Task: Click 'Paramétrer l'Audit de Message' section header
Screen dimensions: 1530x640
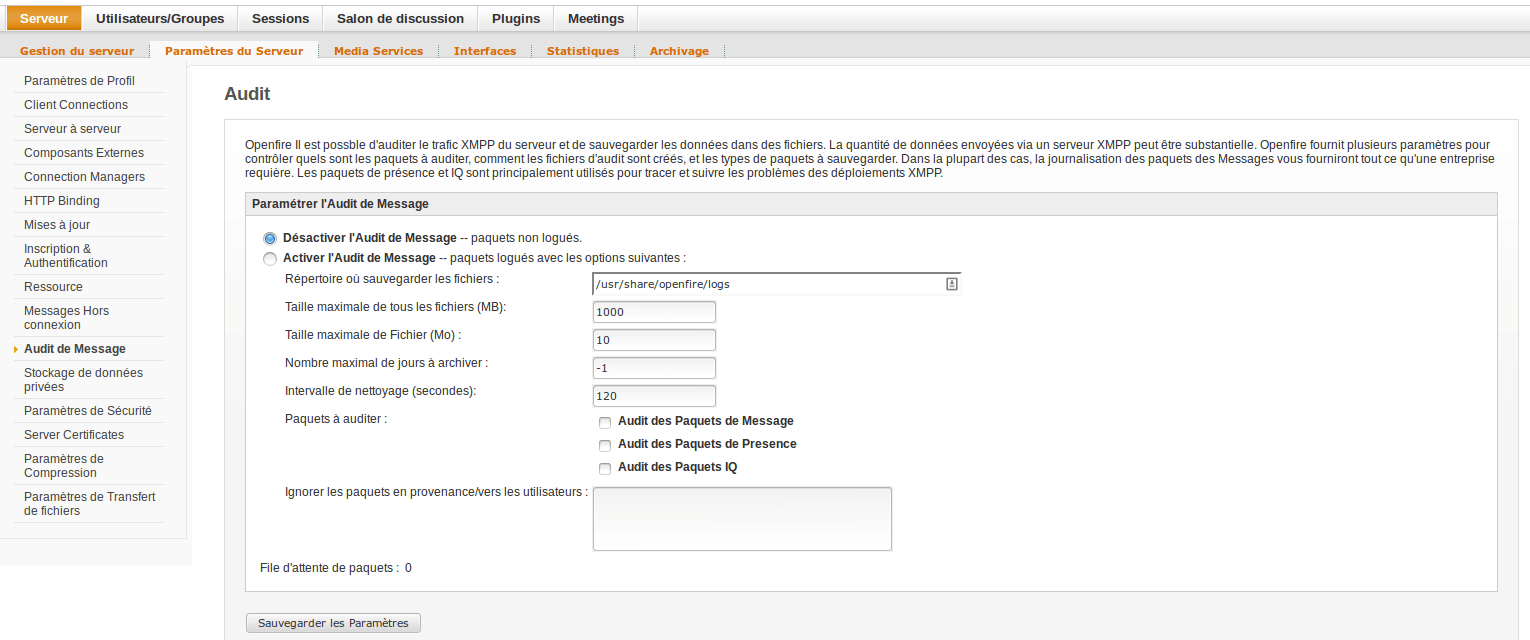Action: point(871,204)
